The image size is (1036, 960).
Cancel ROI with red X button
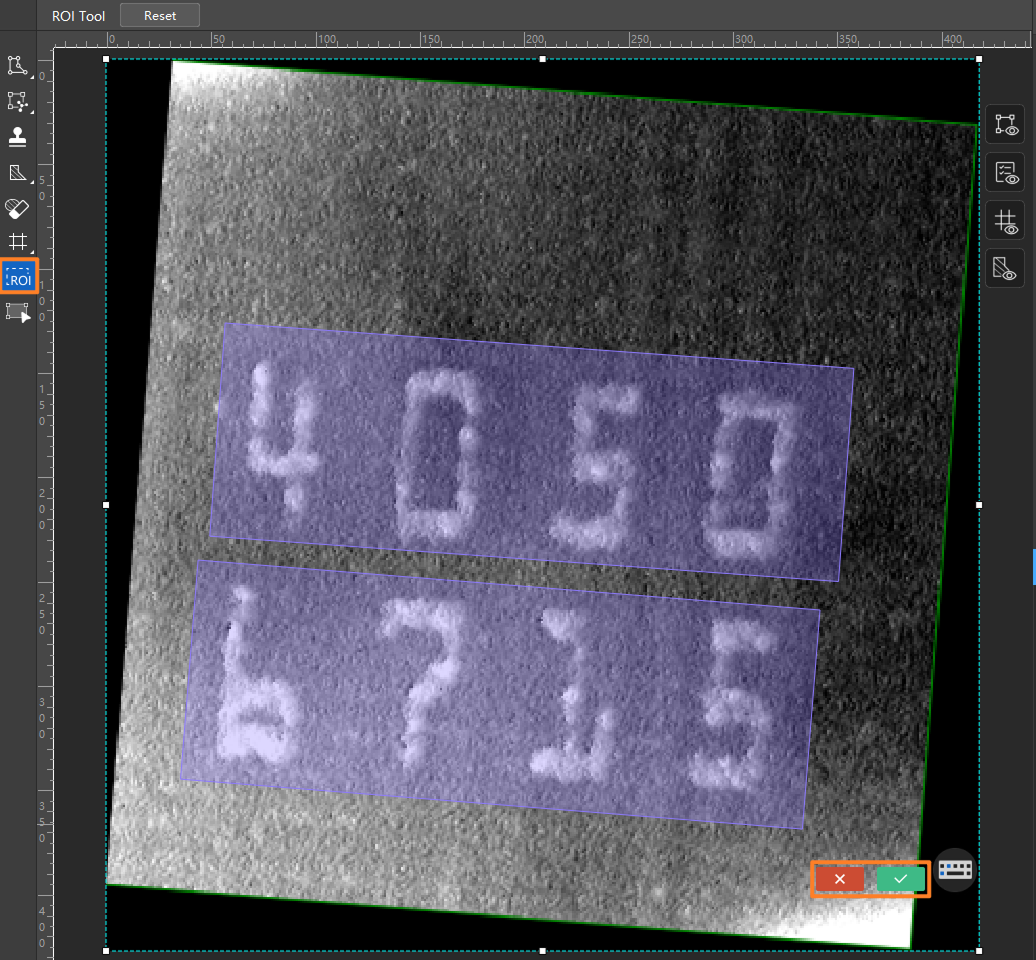[840, 879]
